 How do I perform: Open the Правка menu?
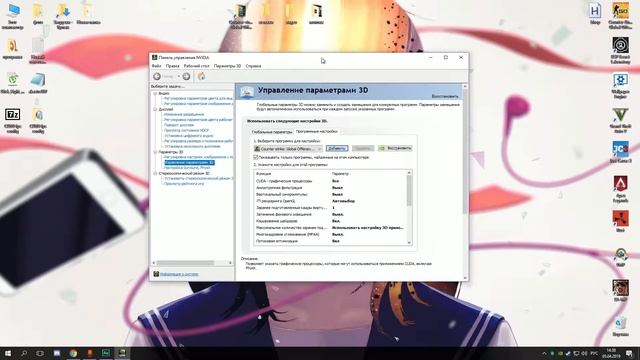(172, 66)
